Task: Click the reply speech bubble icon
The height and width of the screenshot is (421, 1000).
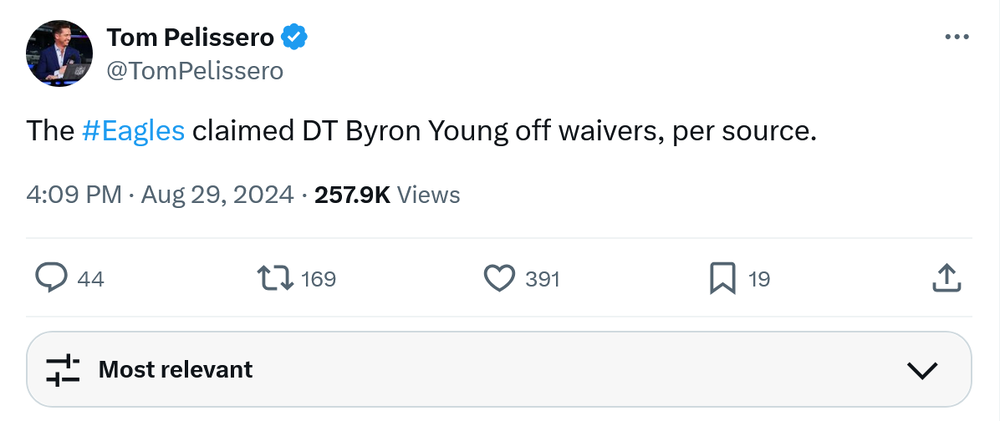Action: (51, 279)
